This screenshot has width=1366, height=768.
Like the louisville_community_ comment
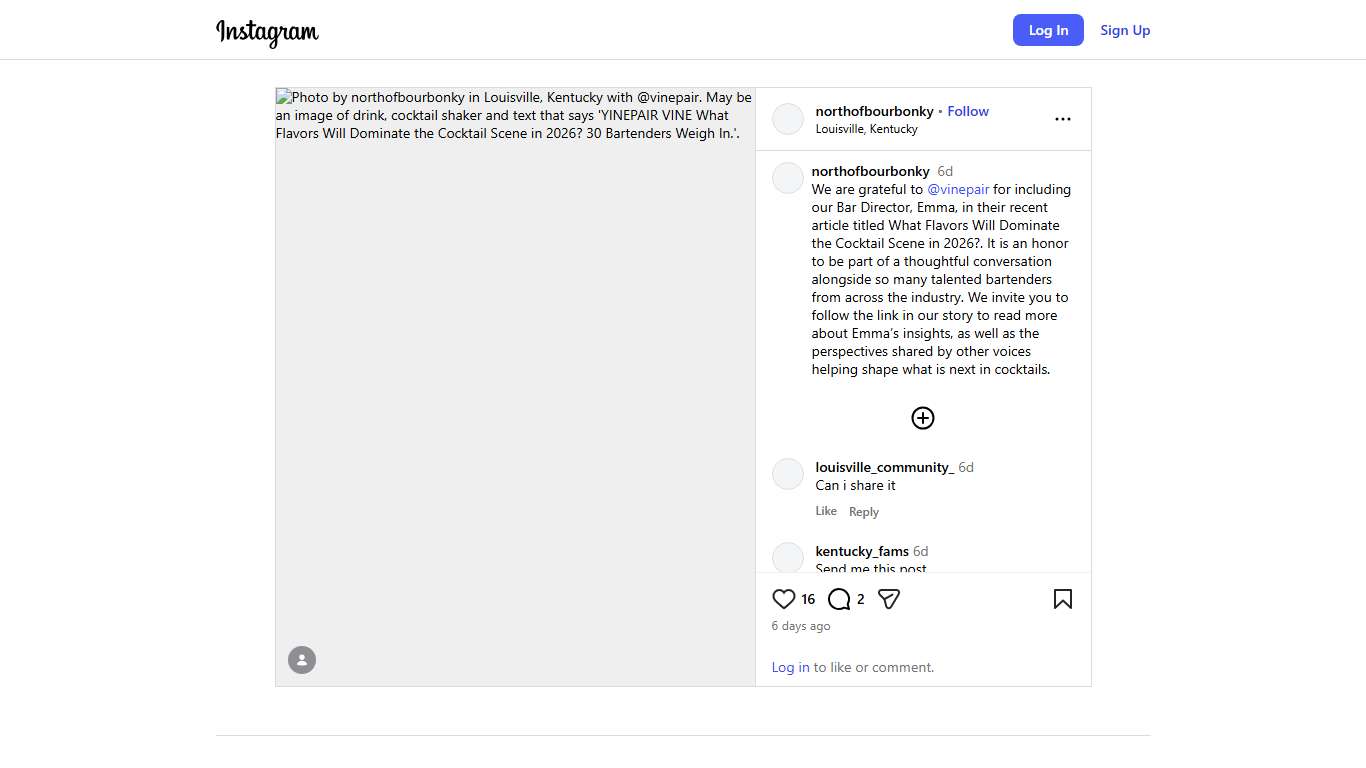point(826,511)
